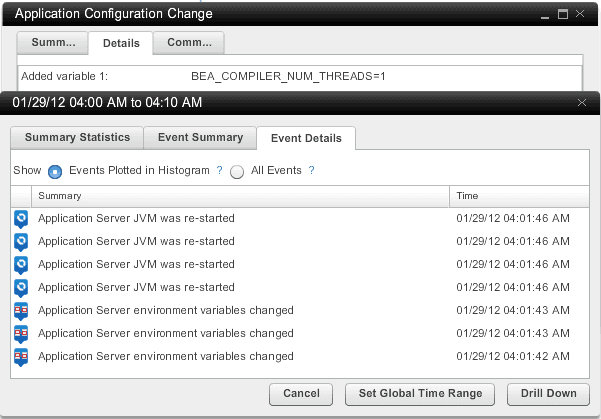Click the fourth JVM re-started event icon

(21, 287)
